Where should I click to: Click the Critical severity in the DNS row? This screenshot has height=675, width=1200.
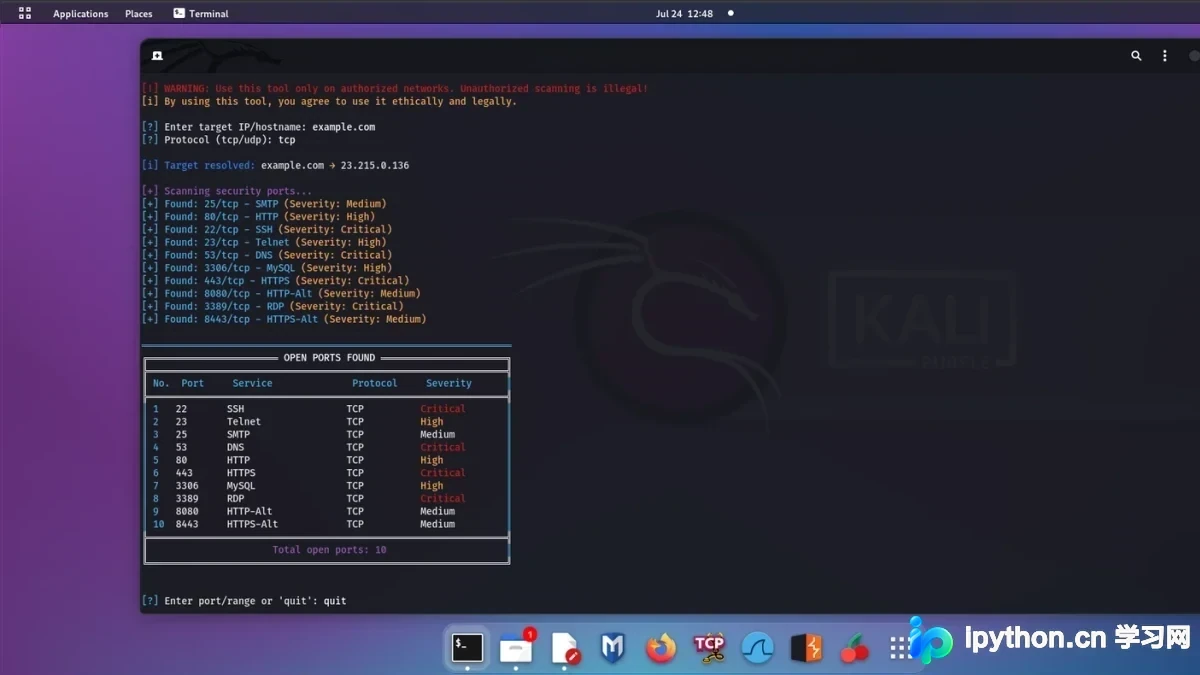443,447
